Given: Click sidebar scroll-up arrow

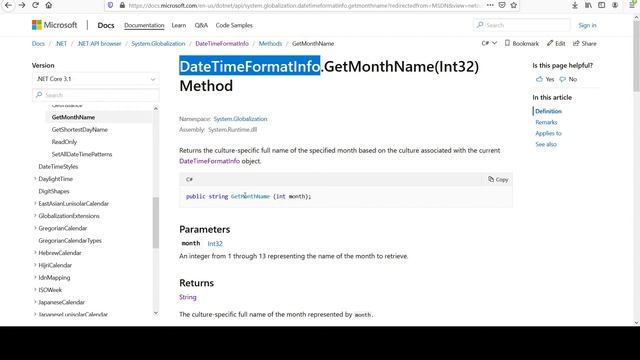Looking at the screenshot, I should [156, 108].
